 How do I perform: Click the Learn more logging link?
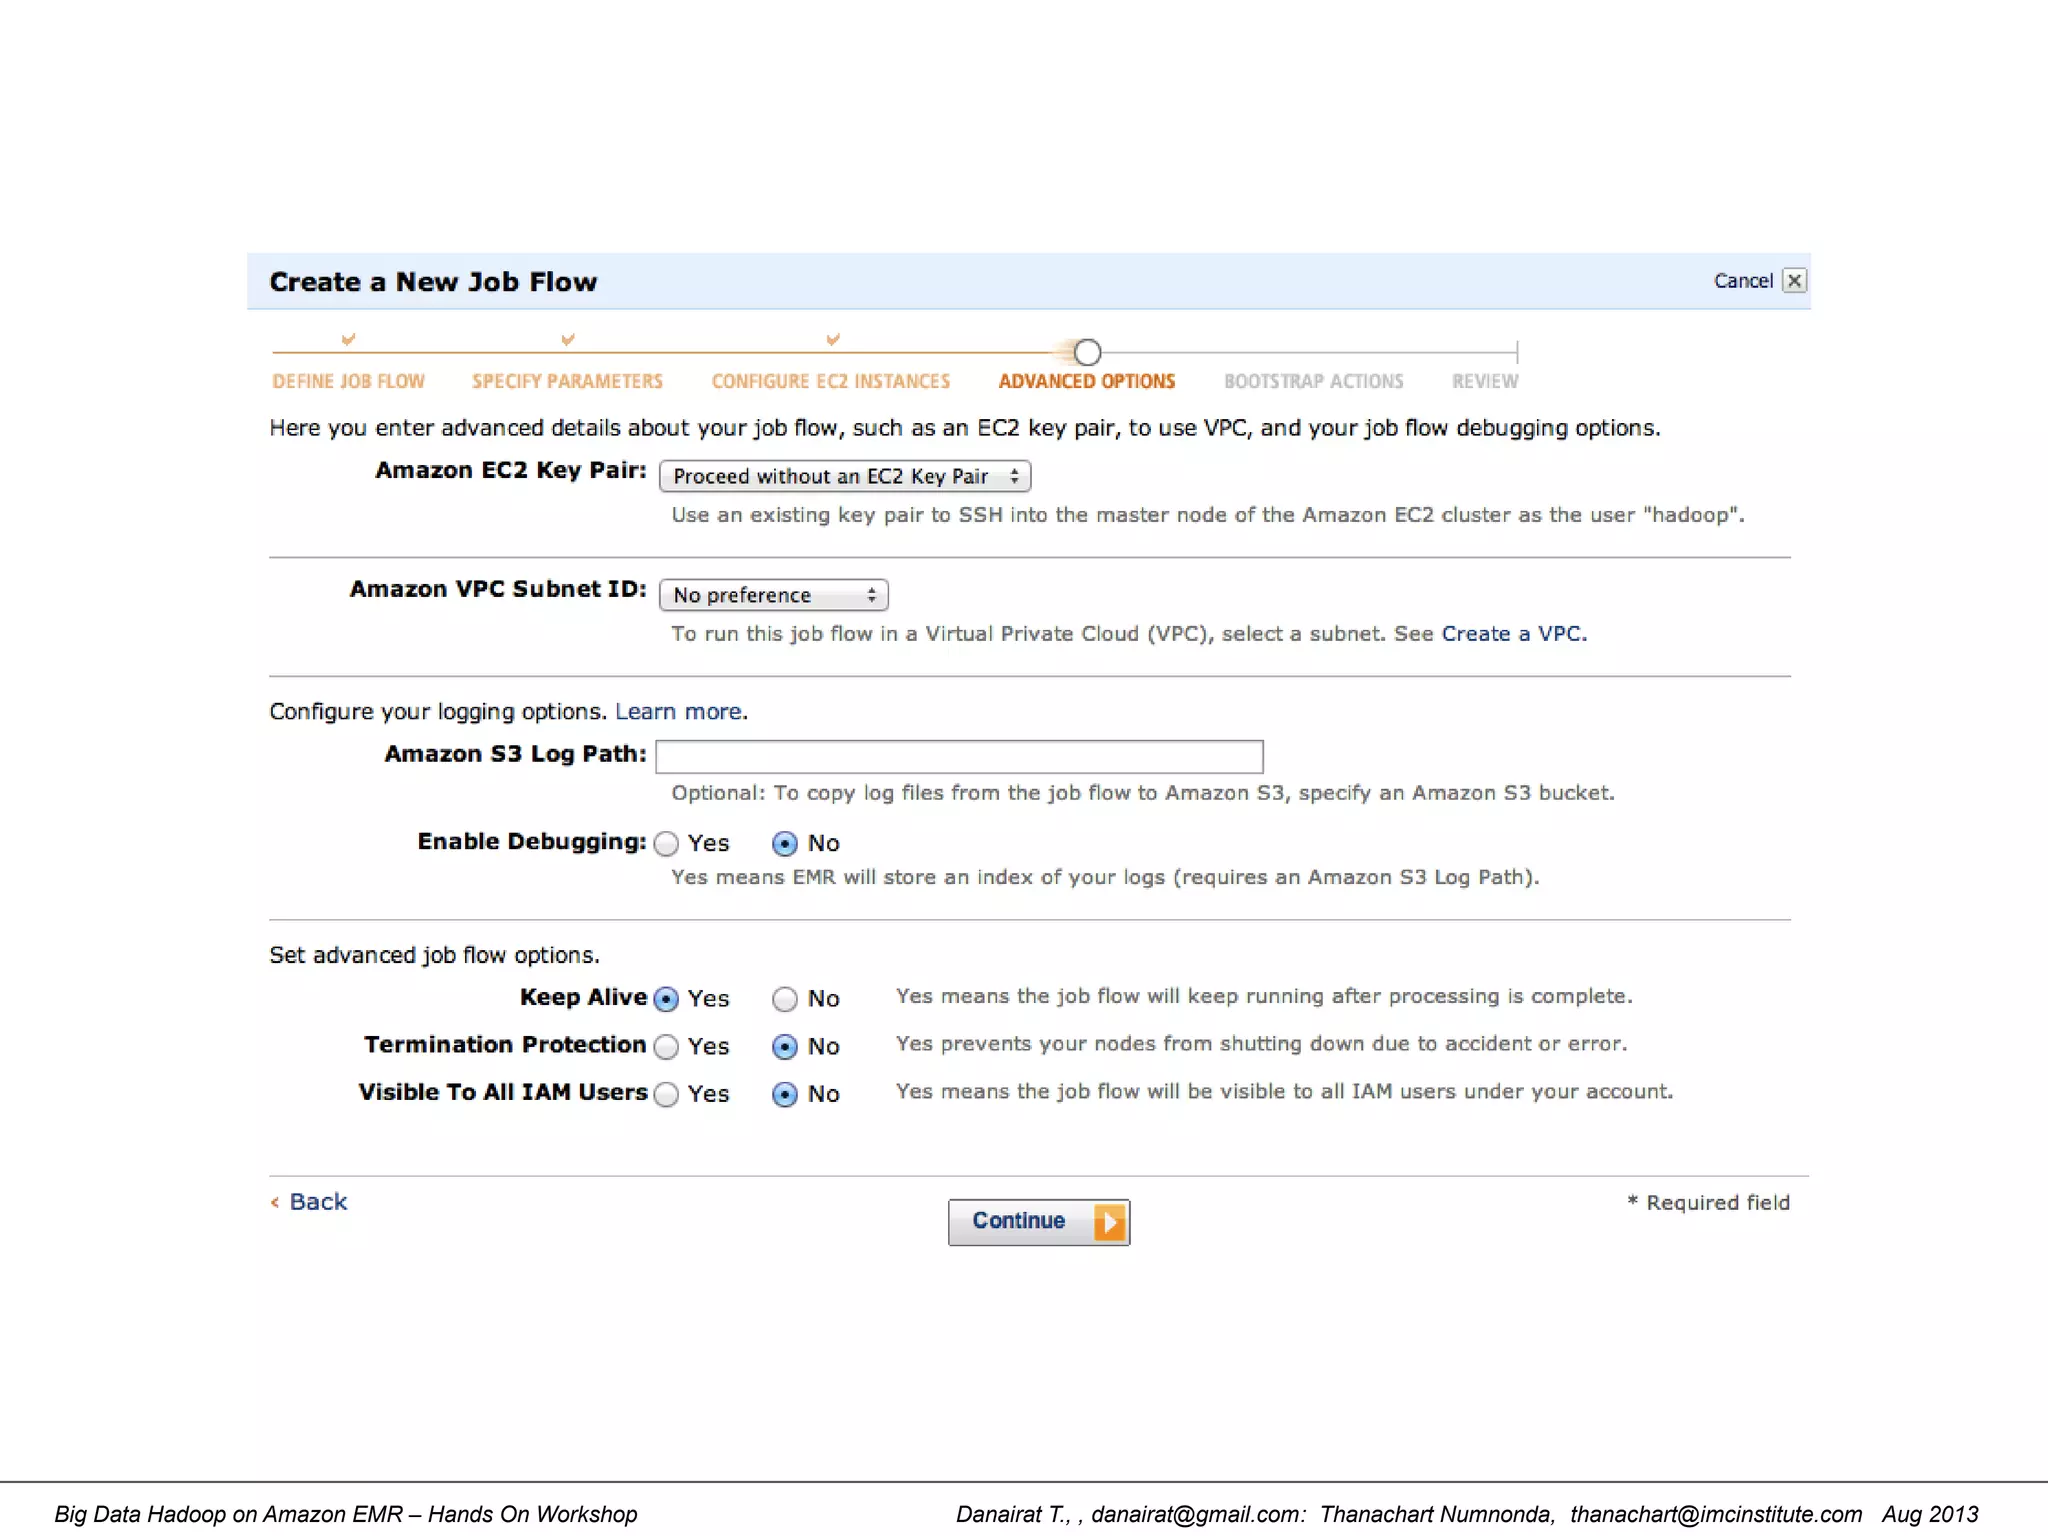(678, 712)
